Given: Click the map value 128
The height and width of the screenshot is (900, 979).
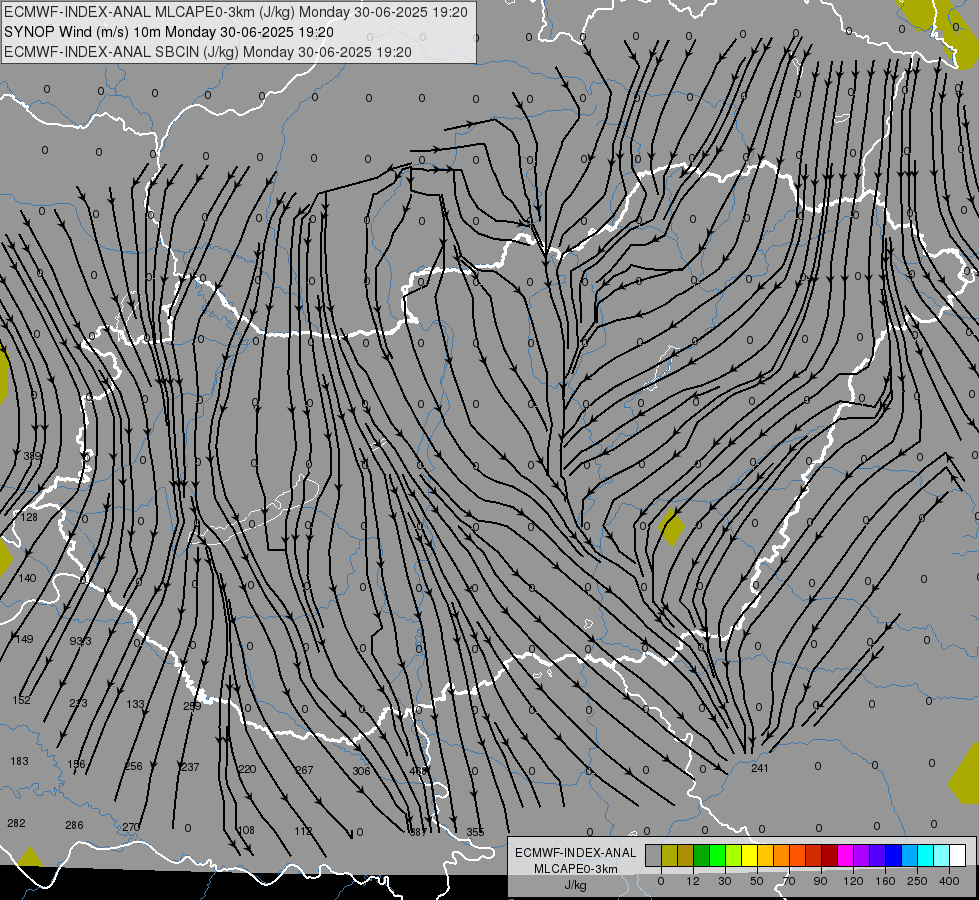Looking at the screenshot, I should click(x=29, y=517).
